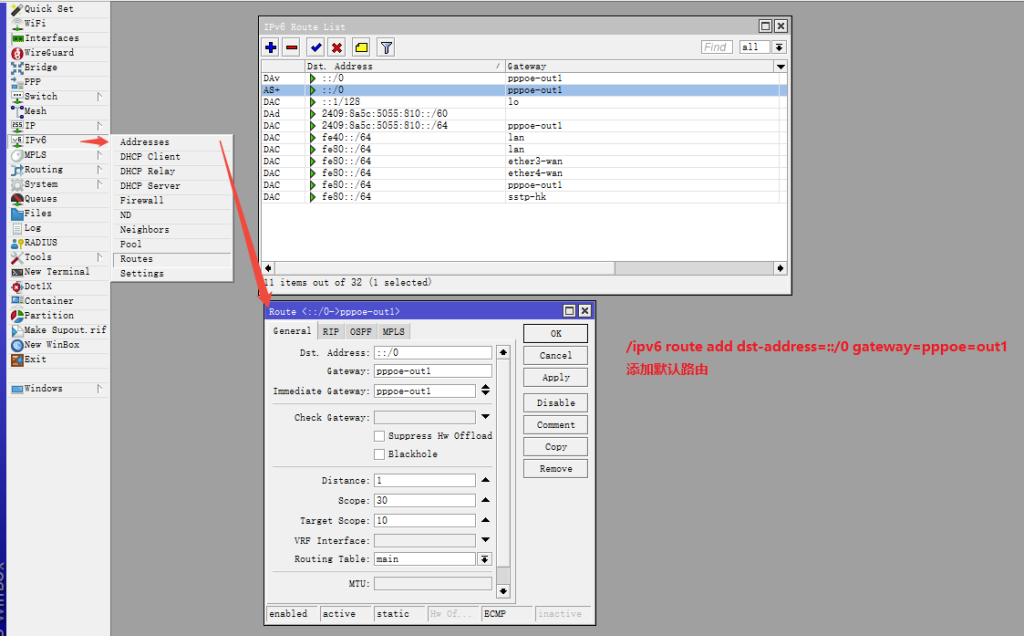Click the Dst. Address input field
1024x636 pixels.
coord(433,353)
